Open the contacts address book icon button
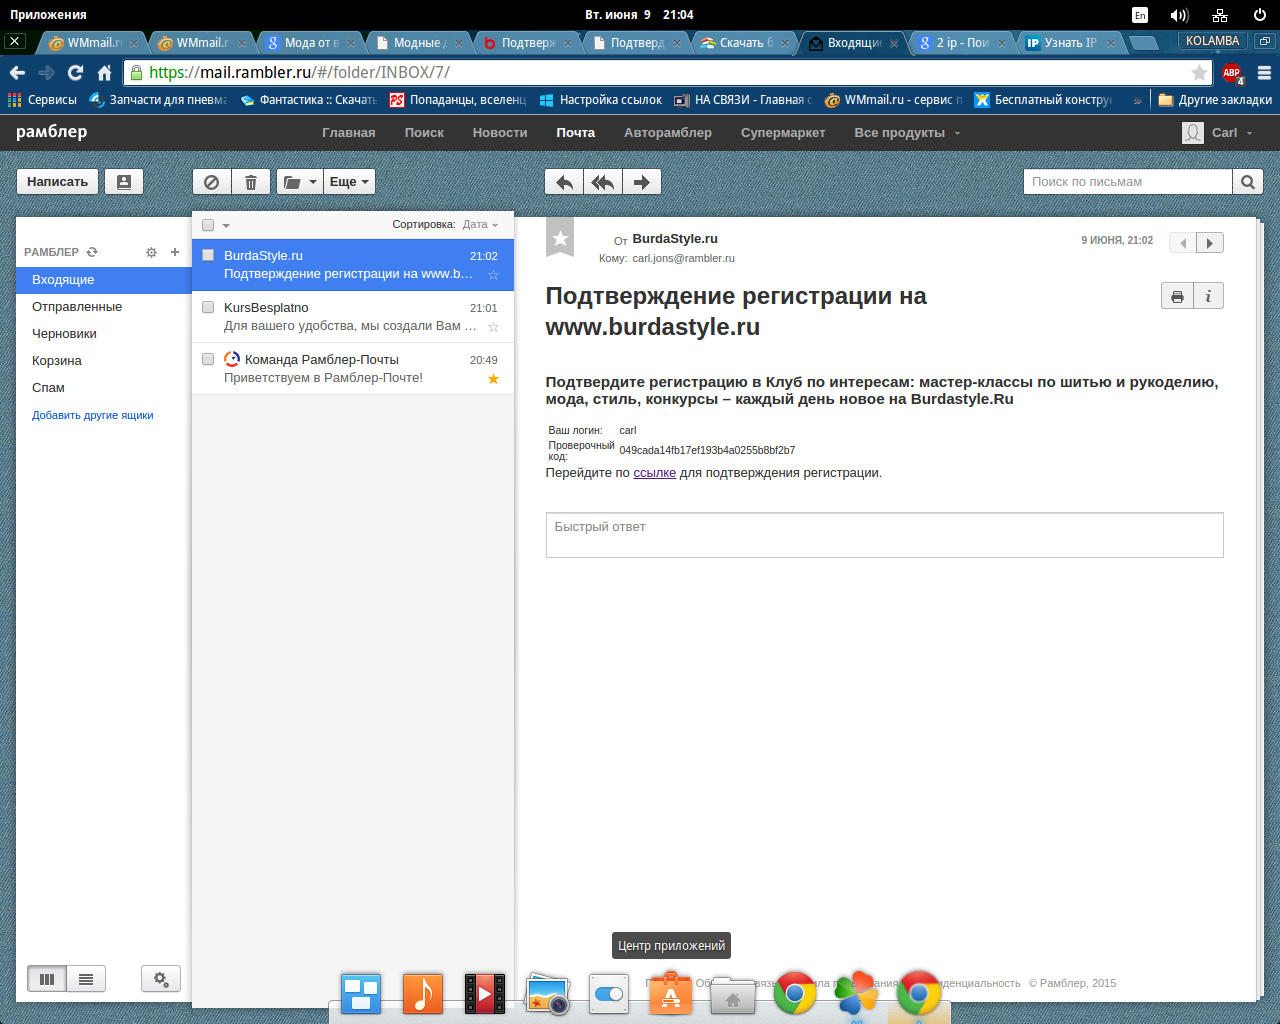The height and width of the screenshot is (1024, 1280). pos(124,181)
